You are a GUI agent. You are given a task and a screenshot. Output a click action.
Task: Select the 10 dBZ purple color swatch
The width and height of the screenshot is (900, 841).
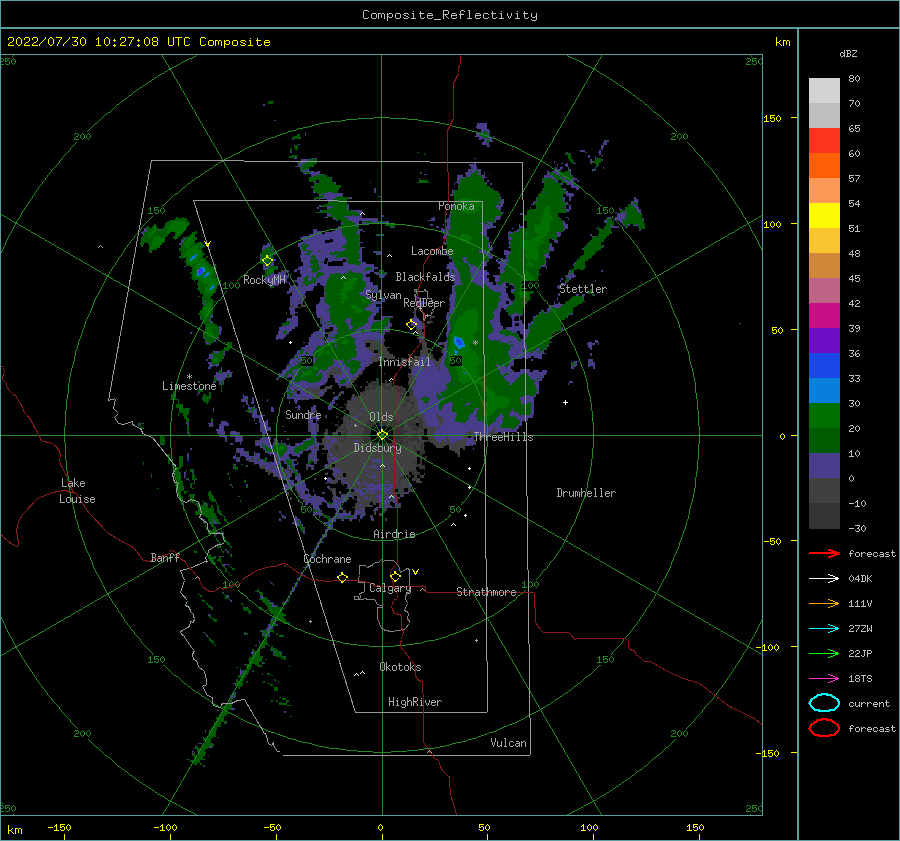click(824, 466)
